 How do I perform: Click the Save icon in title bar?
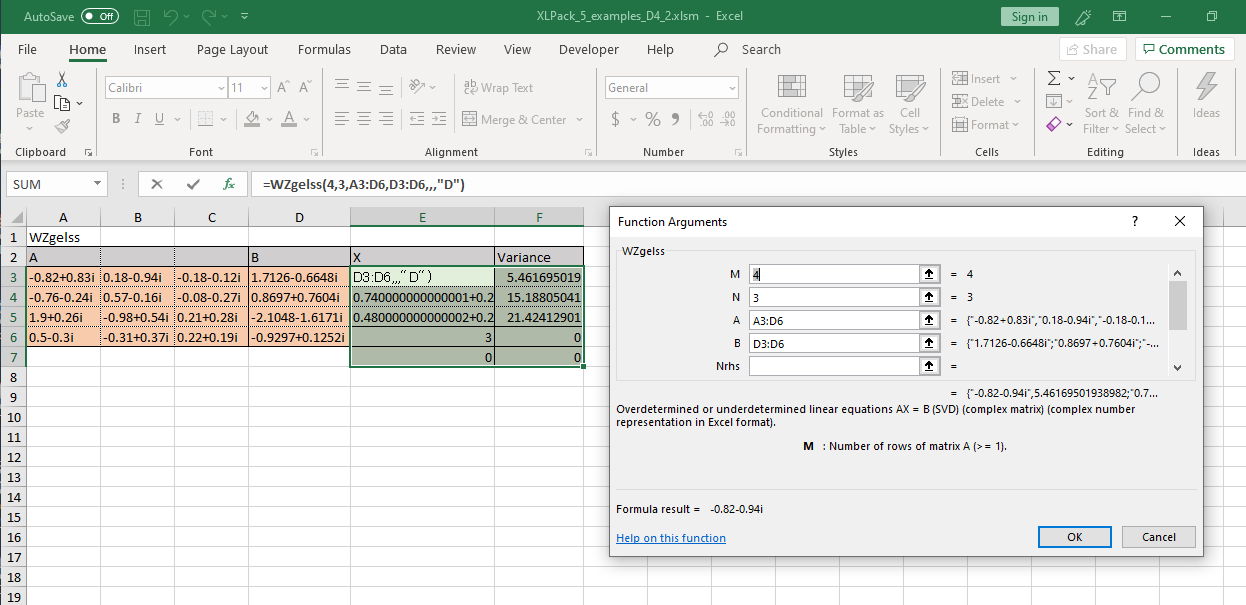click(x=142, y=17)
